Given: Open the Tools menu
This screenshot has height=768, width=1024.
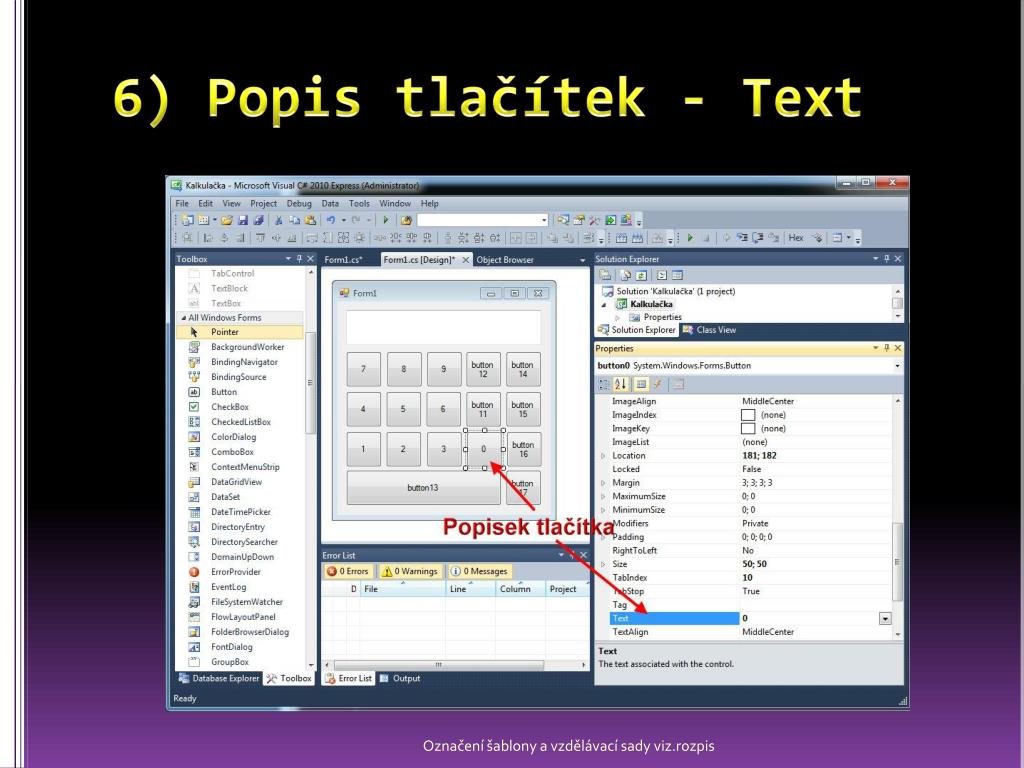Looking at the screenshot, I should (x=359, y=204).
